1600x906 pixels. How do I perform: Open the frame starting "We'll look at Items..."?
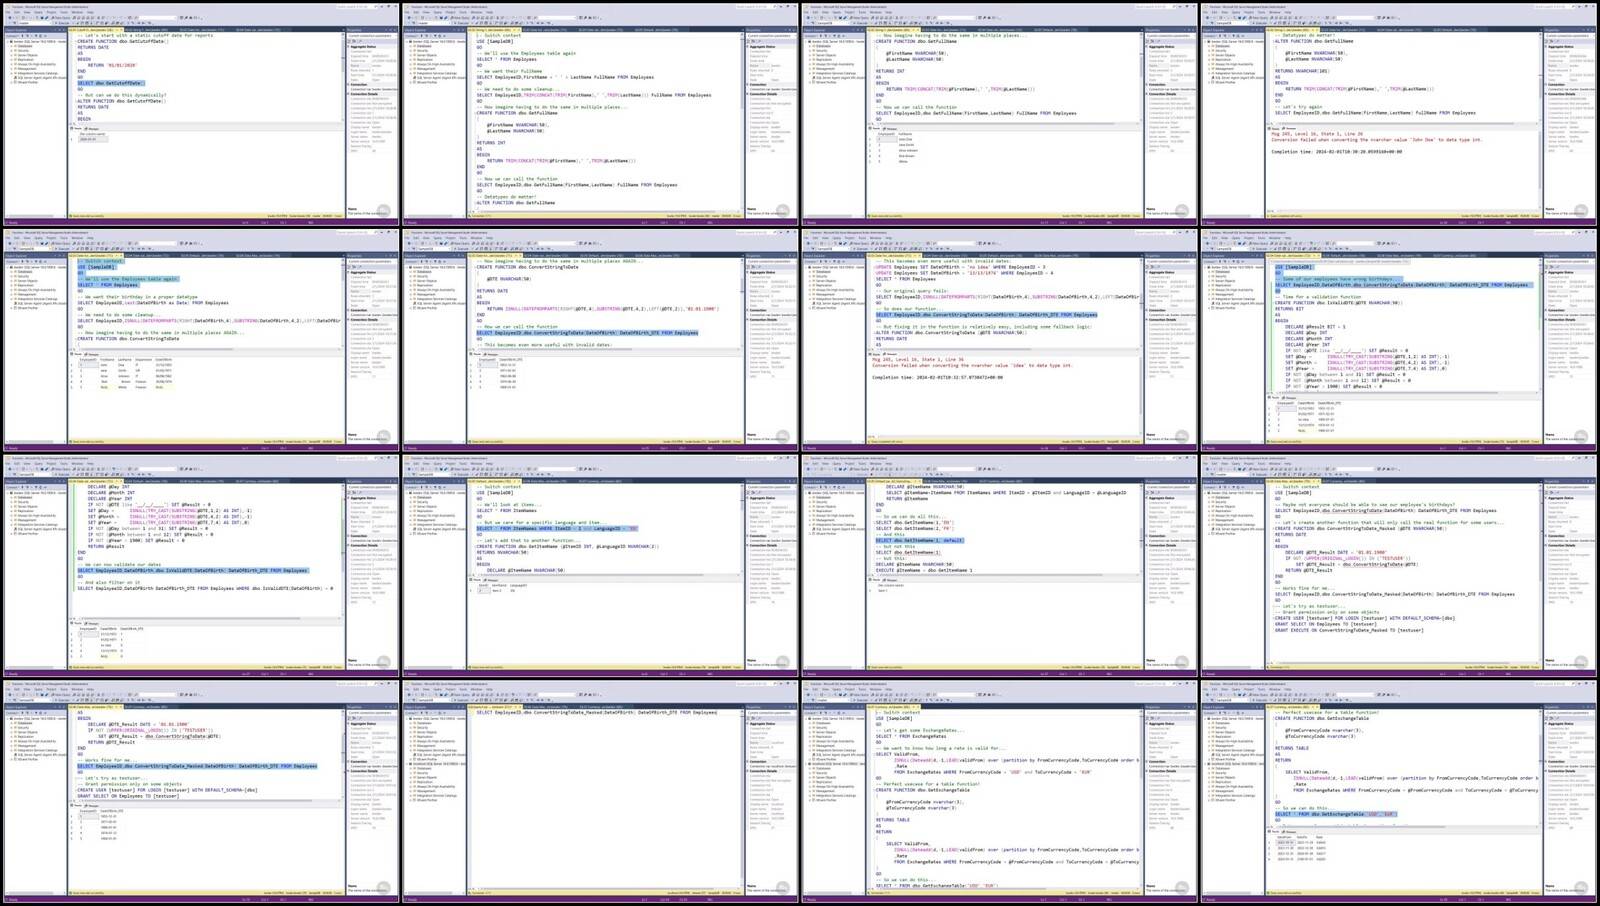pos(601,566)
